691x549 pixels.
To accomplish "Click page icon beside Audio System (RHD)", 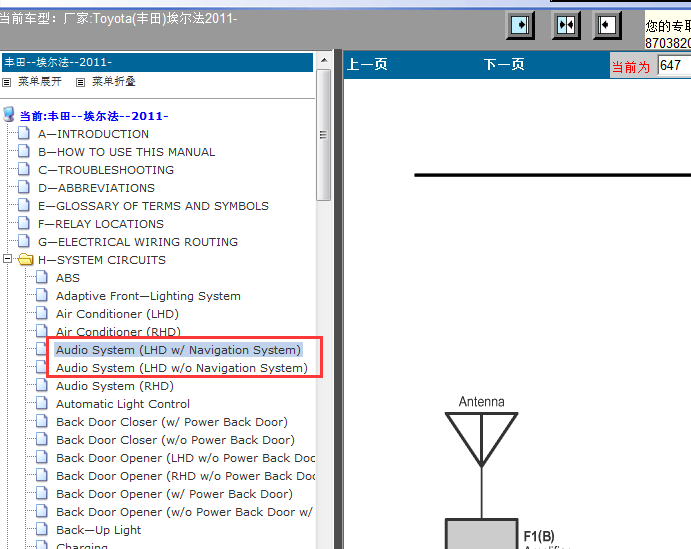I will click(42, 385).
